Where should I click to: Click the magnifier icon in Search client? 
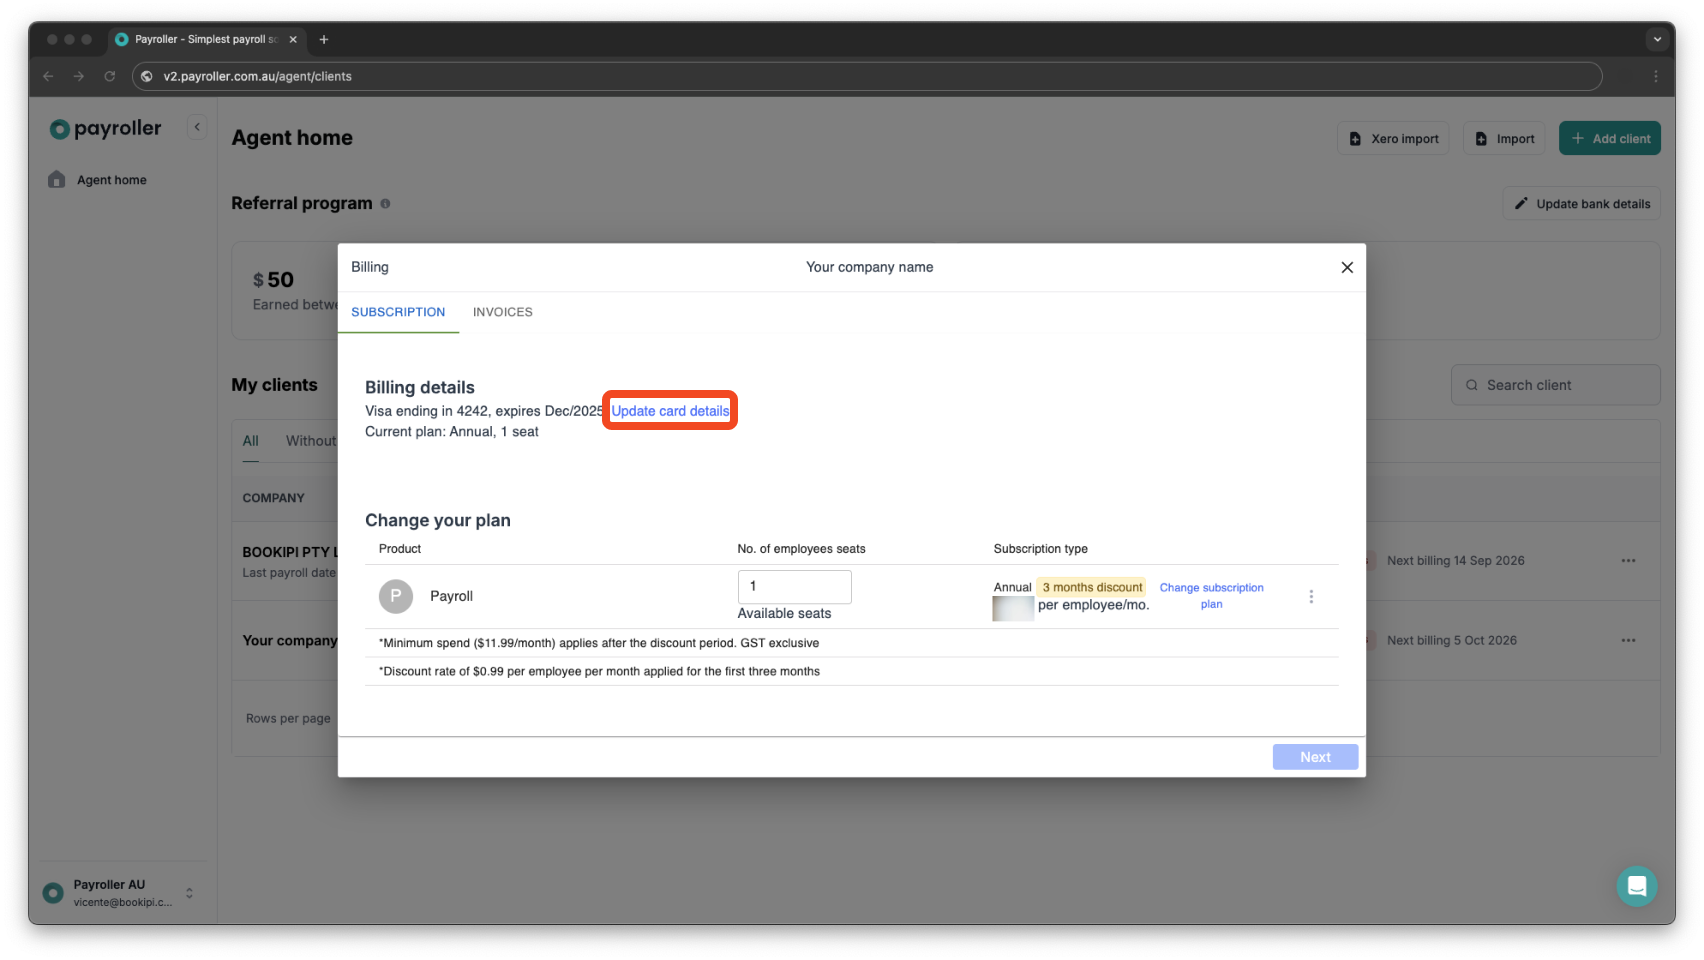pyautogui.click(x=1471, y=384)
